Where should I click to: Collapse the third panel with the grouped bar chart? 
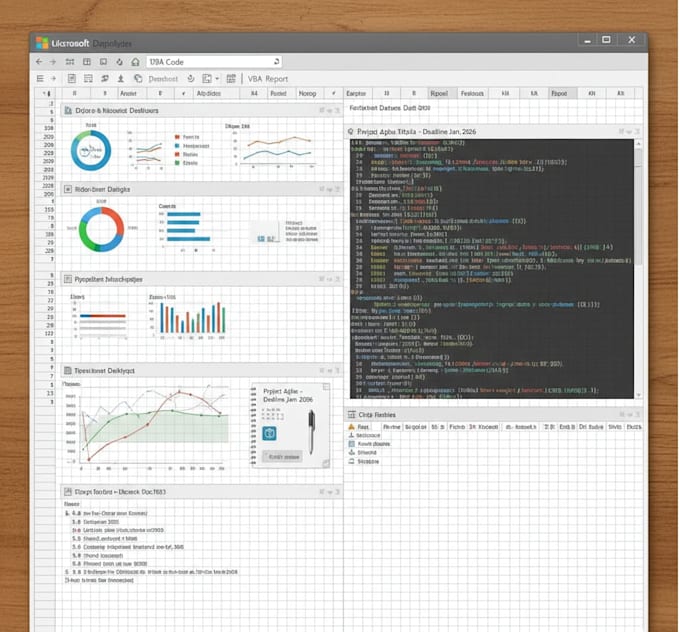click(x=330, y=279)
